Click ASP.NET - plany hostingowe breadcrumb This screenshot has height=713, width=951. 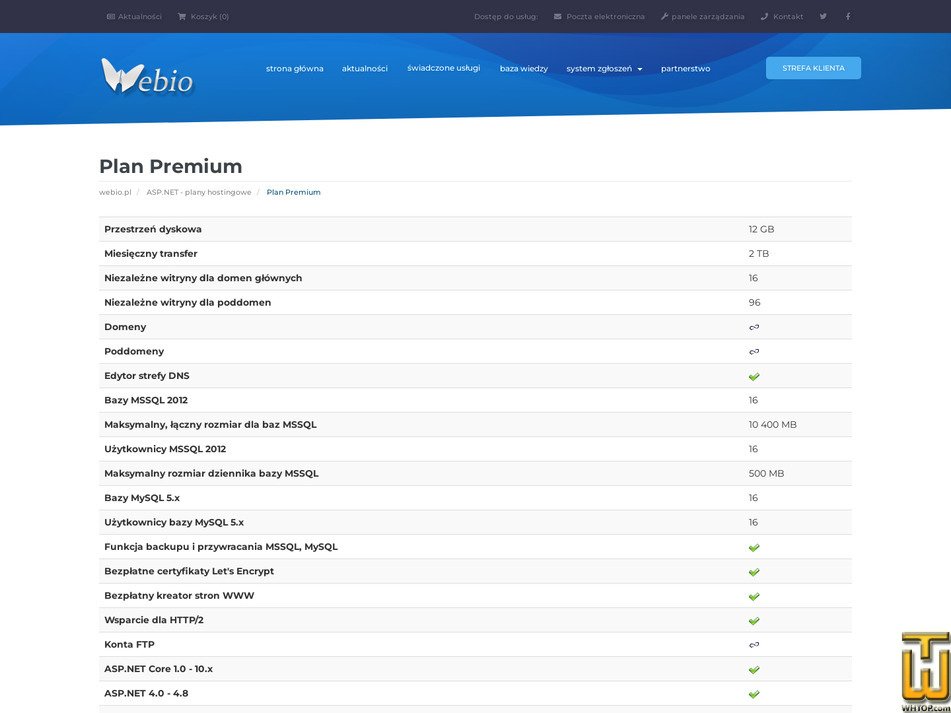click(199, 192)
